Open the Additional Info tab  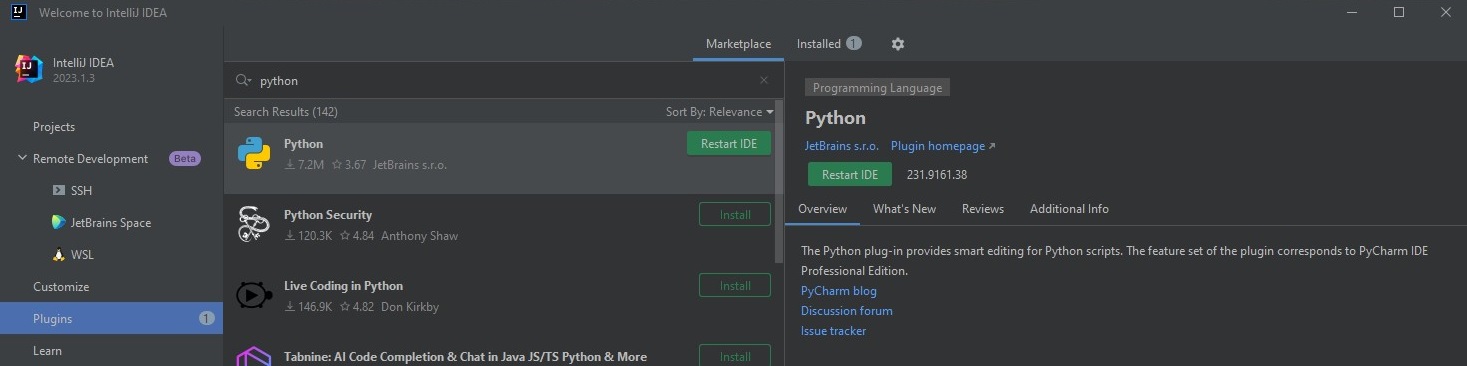point(1069,209)
